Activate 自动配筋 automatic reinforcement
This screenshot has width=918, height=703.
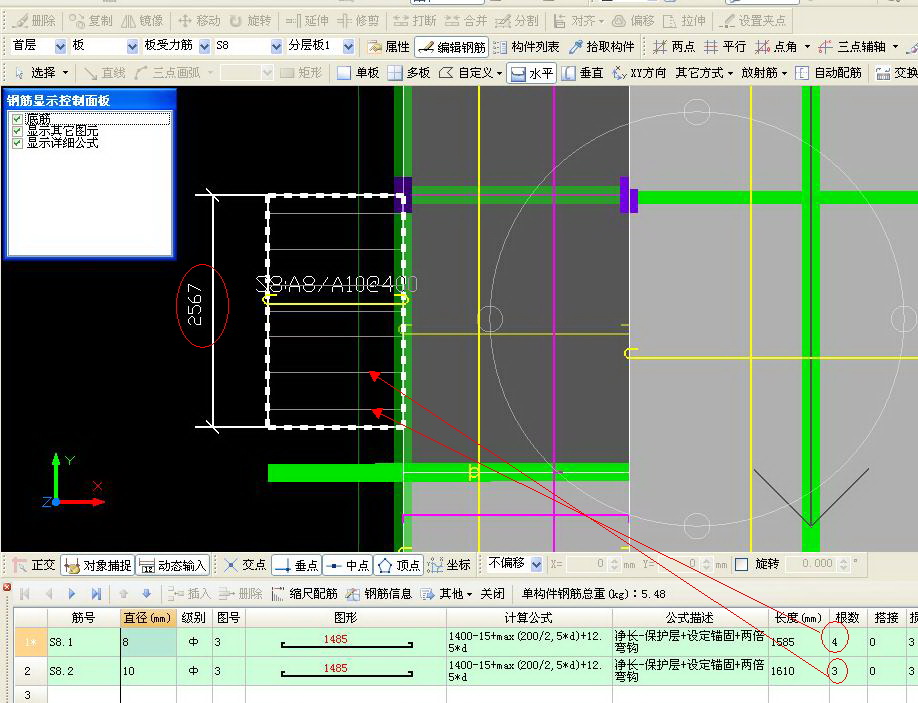point(828,73)
